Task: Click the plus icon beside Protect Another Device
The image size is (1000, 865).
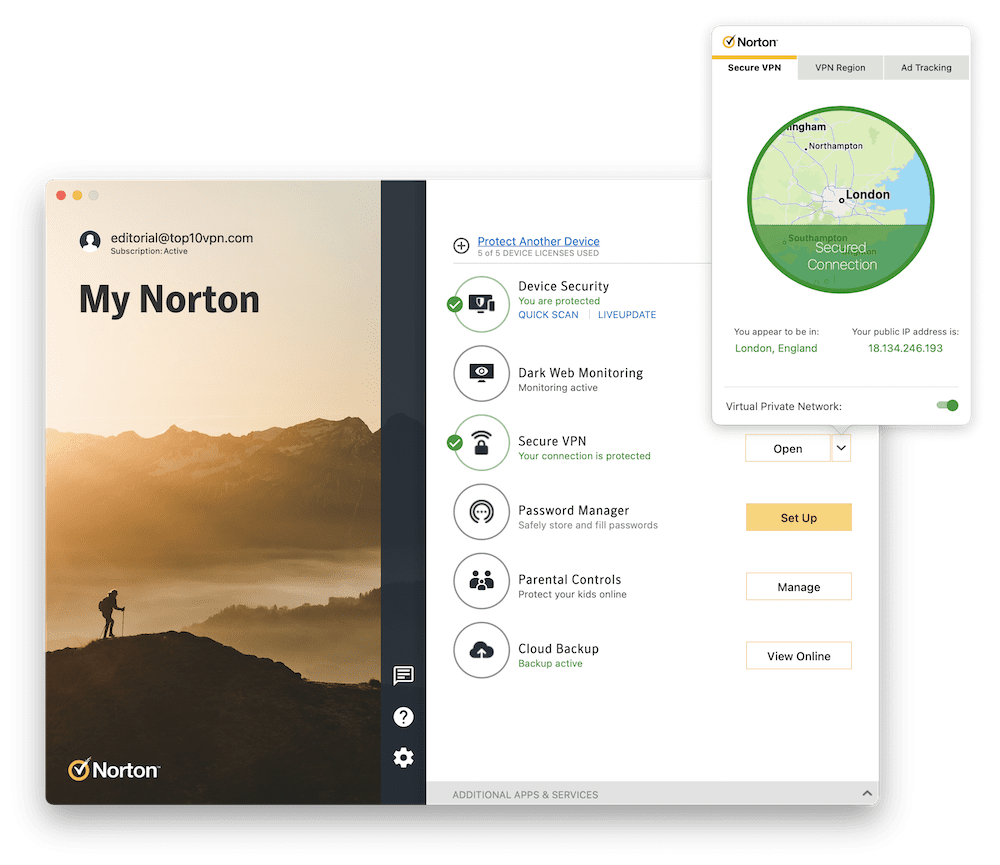Action: pos(461,246)
